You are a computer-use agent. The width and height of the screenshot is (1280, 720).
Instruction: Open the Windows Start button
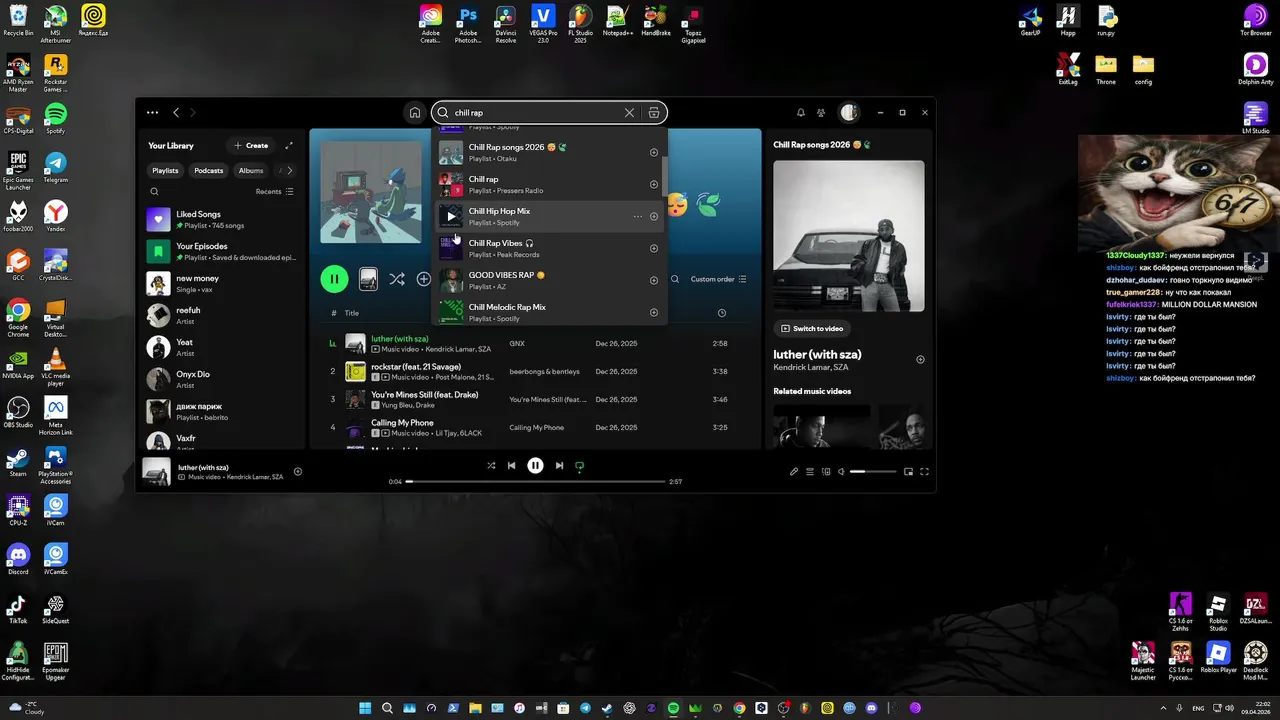(x=365, y=708)
